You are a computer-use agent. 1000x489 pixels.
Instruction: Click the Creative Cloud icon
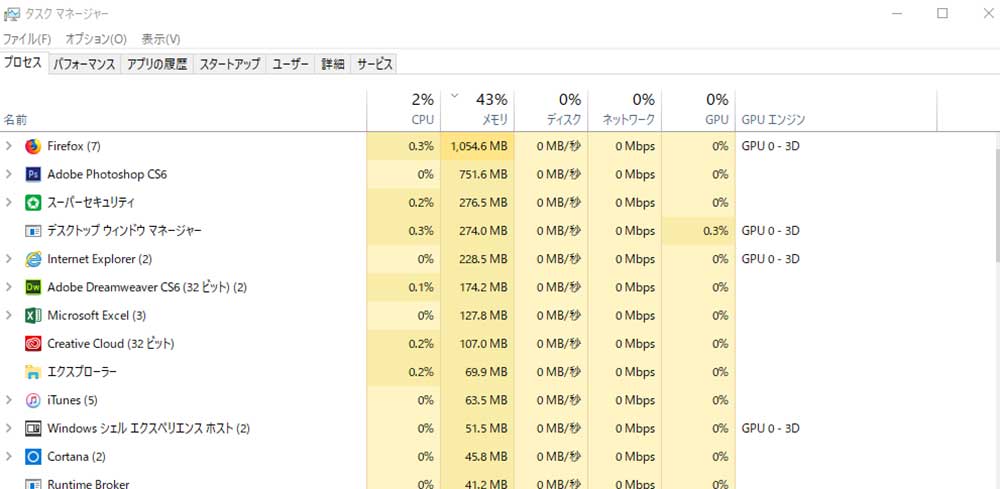click(33, 344)
